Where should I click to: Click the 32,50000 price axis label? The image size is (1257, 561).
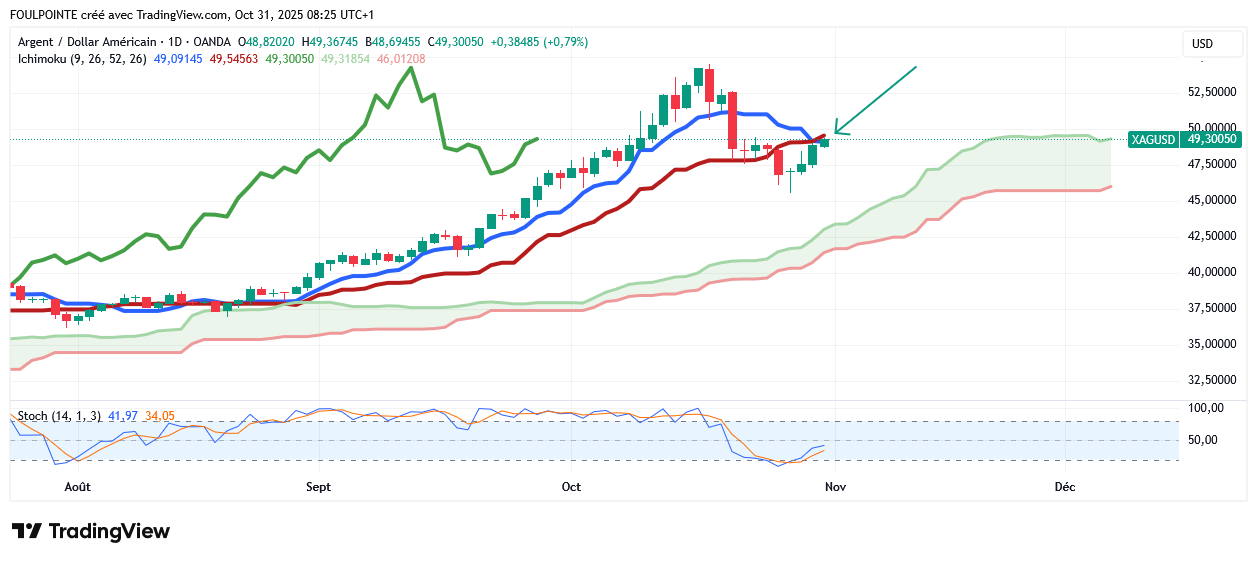pyautogui.click(x=1211, y=380)
